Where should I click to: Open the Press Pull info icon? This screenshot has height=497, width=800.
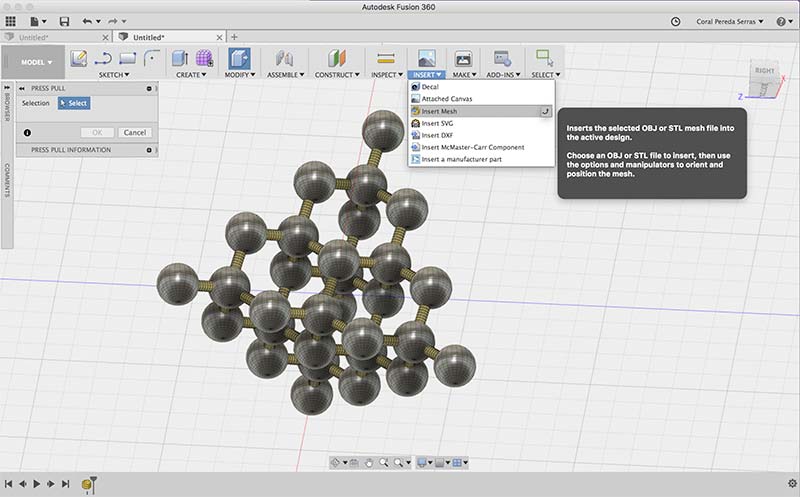[28, 133]
